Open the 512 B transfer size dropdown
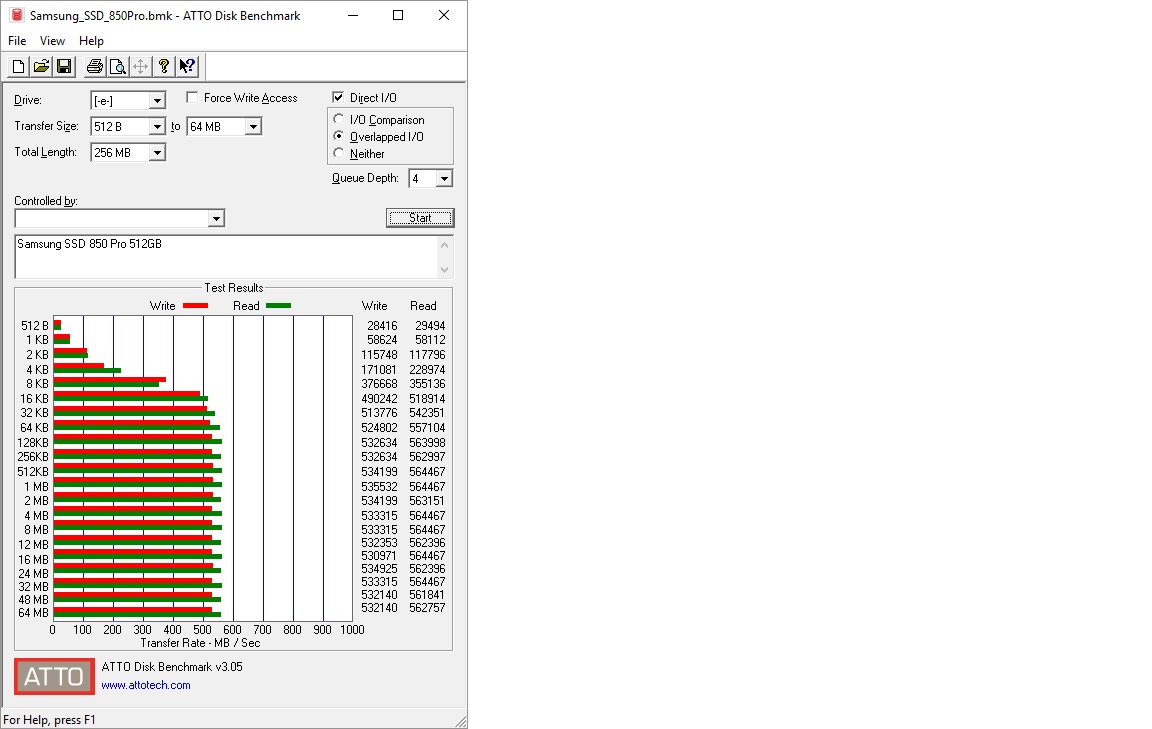Screen dimensions: 1152x729 [x=157, y=126]
